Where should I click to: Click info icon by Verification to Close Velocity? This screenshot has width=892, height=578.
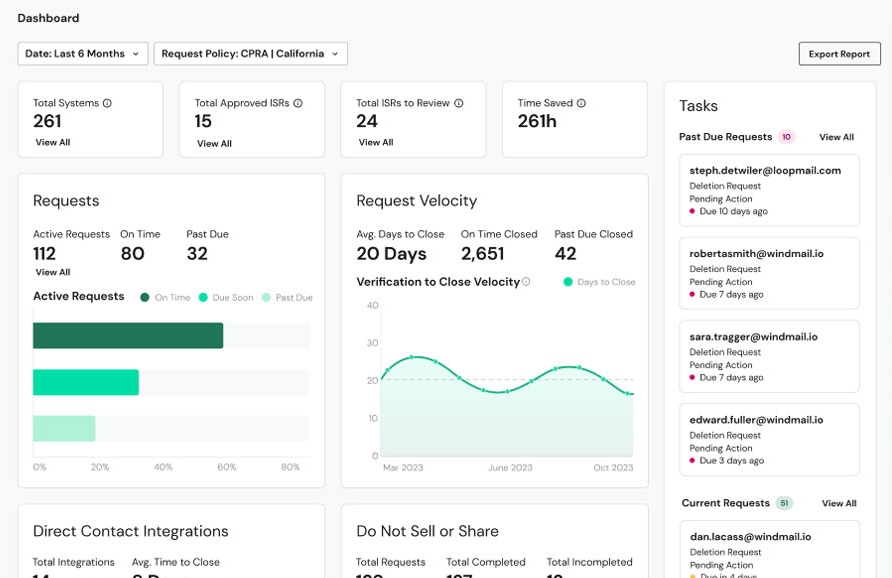pyautogui.click(x=526, y=282)
